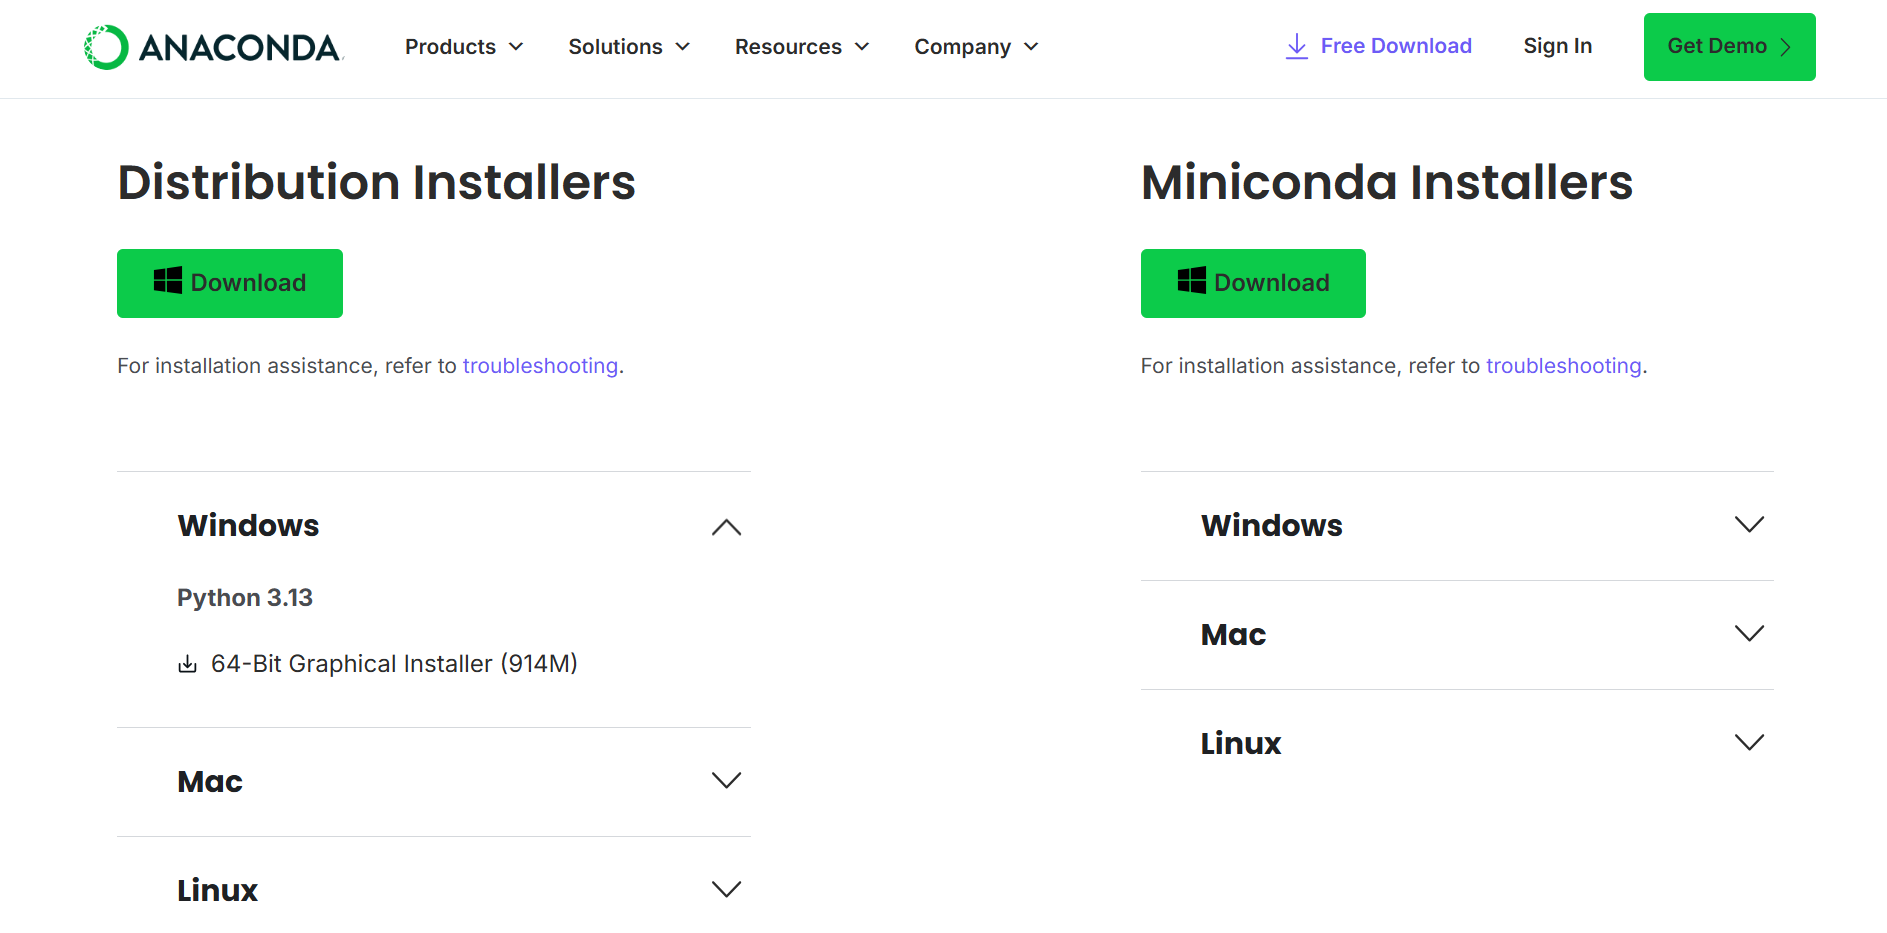
Task: Click 64-Bit Graphical Installer (914M) link
Action: (x=394, y=664)
